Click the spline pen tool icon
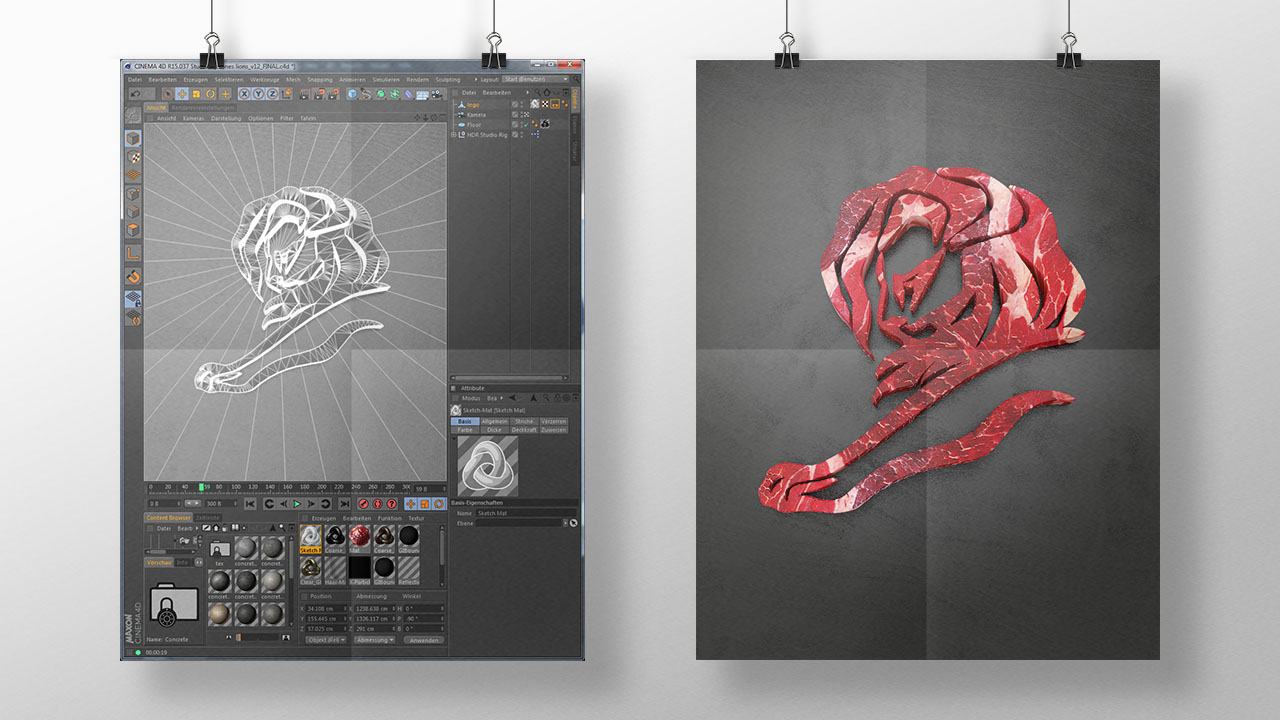Image resolution: width=1280 pixels, height=720 pixels. point(366,94)
